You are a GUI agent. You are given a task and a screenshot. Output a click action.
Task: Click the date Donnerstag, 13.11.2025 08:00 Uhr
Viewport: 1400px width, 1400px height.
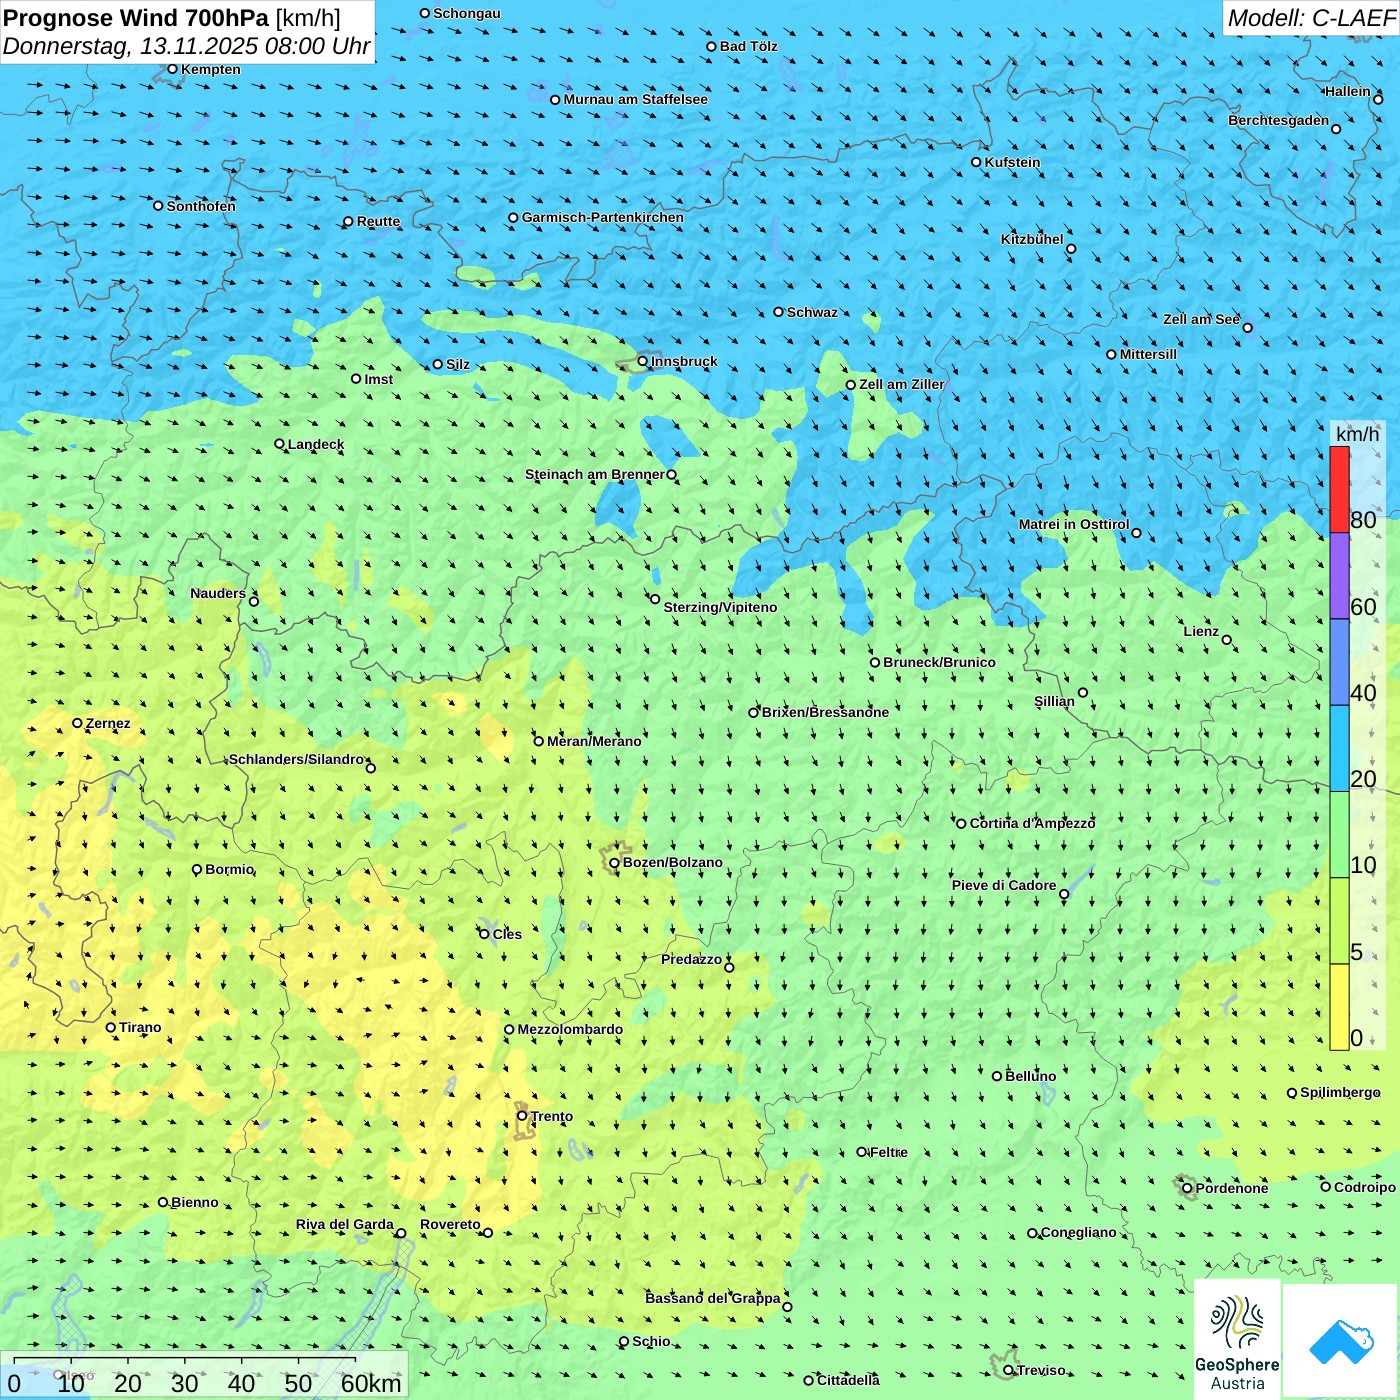point(187,46)
